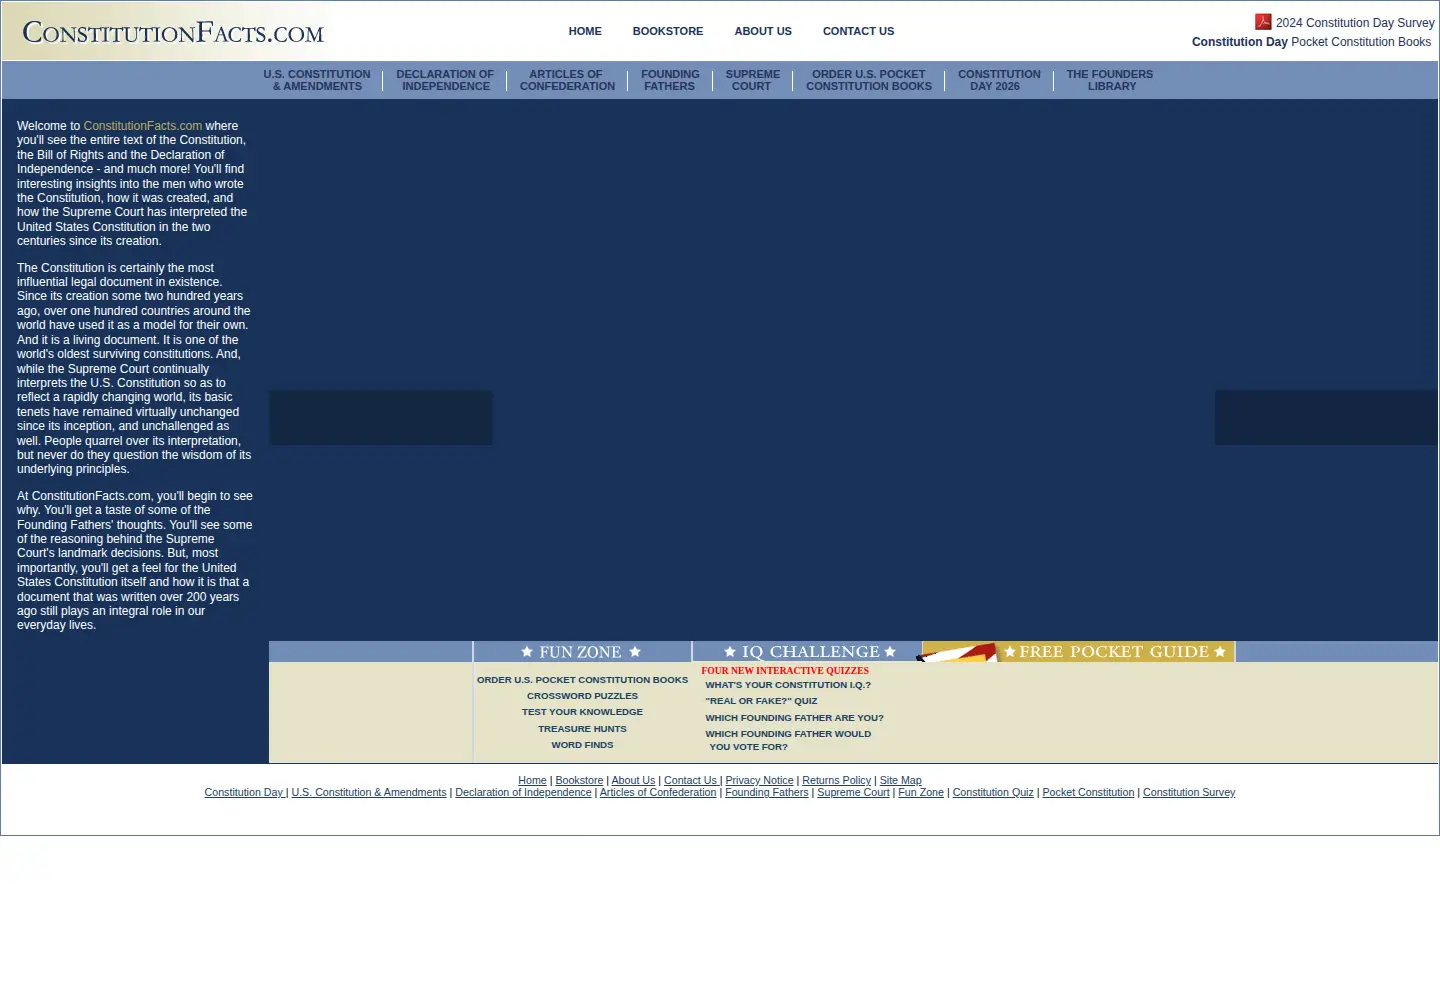
Task: Open footer Fun Zone link
Action: [921, 793]
